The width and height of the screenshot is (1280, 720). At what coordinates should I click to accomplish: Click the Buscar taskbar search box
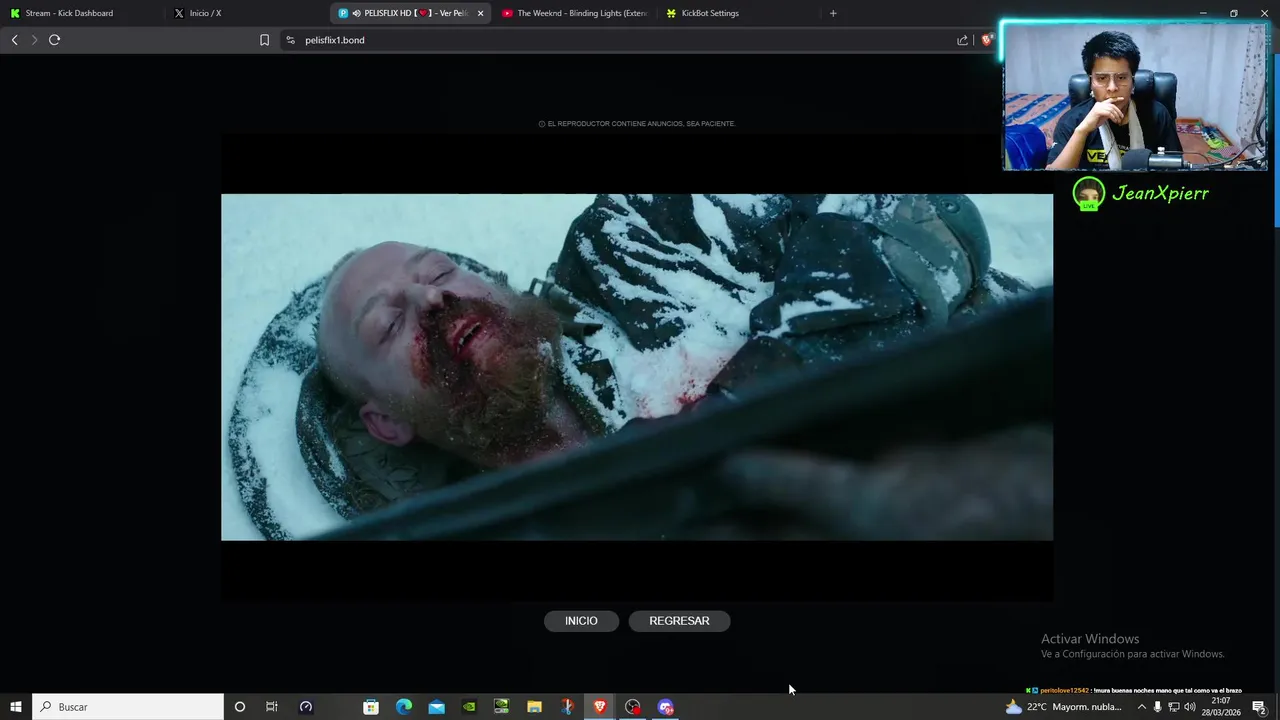pyautogui.click(x=128, y=707)
